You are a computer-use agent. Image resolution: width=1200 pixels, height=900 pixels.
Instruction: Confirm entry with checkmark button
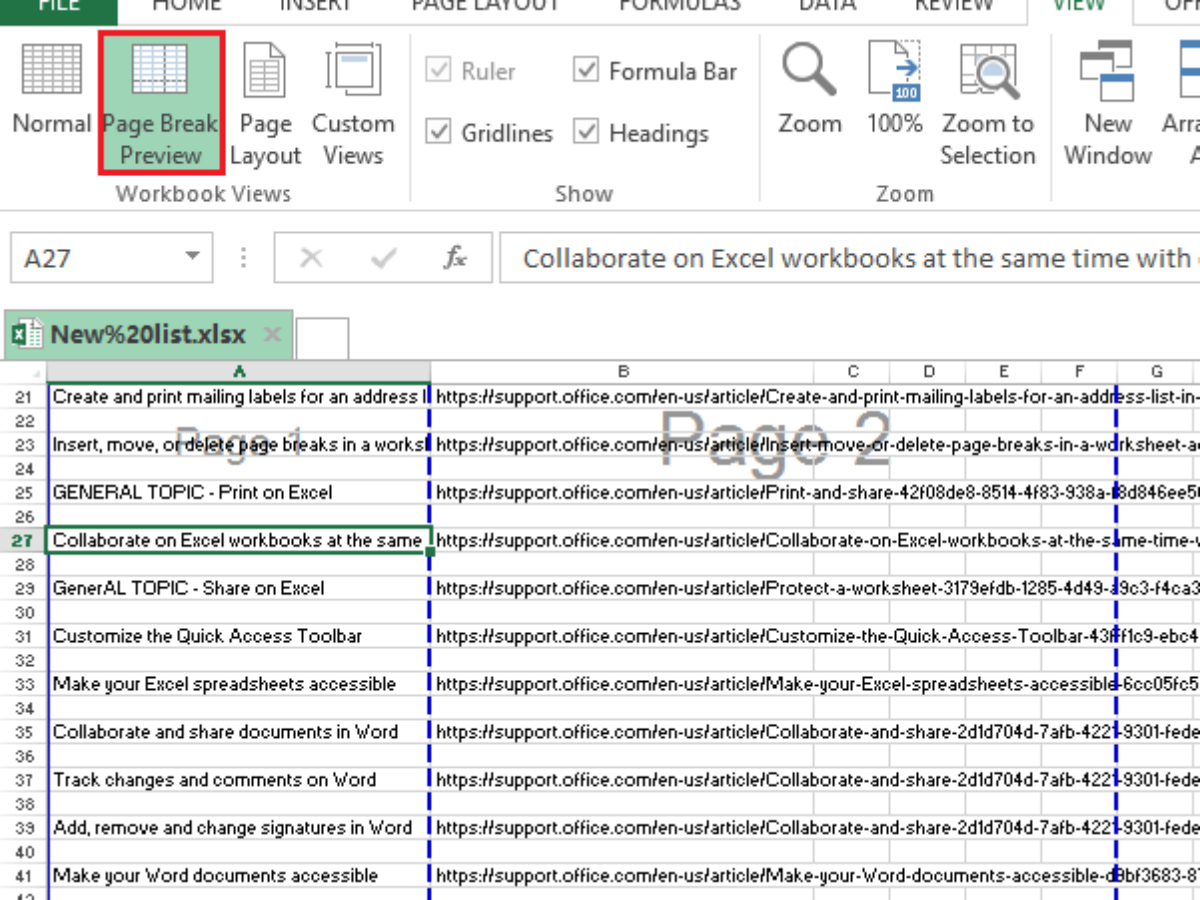[x=383, y=259]
